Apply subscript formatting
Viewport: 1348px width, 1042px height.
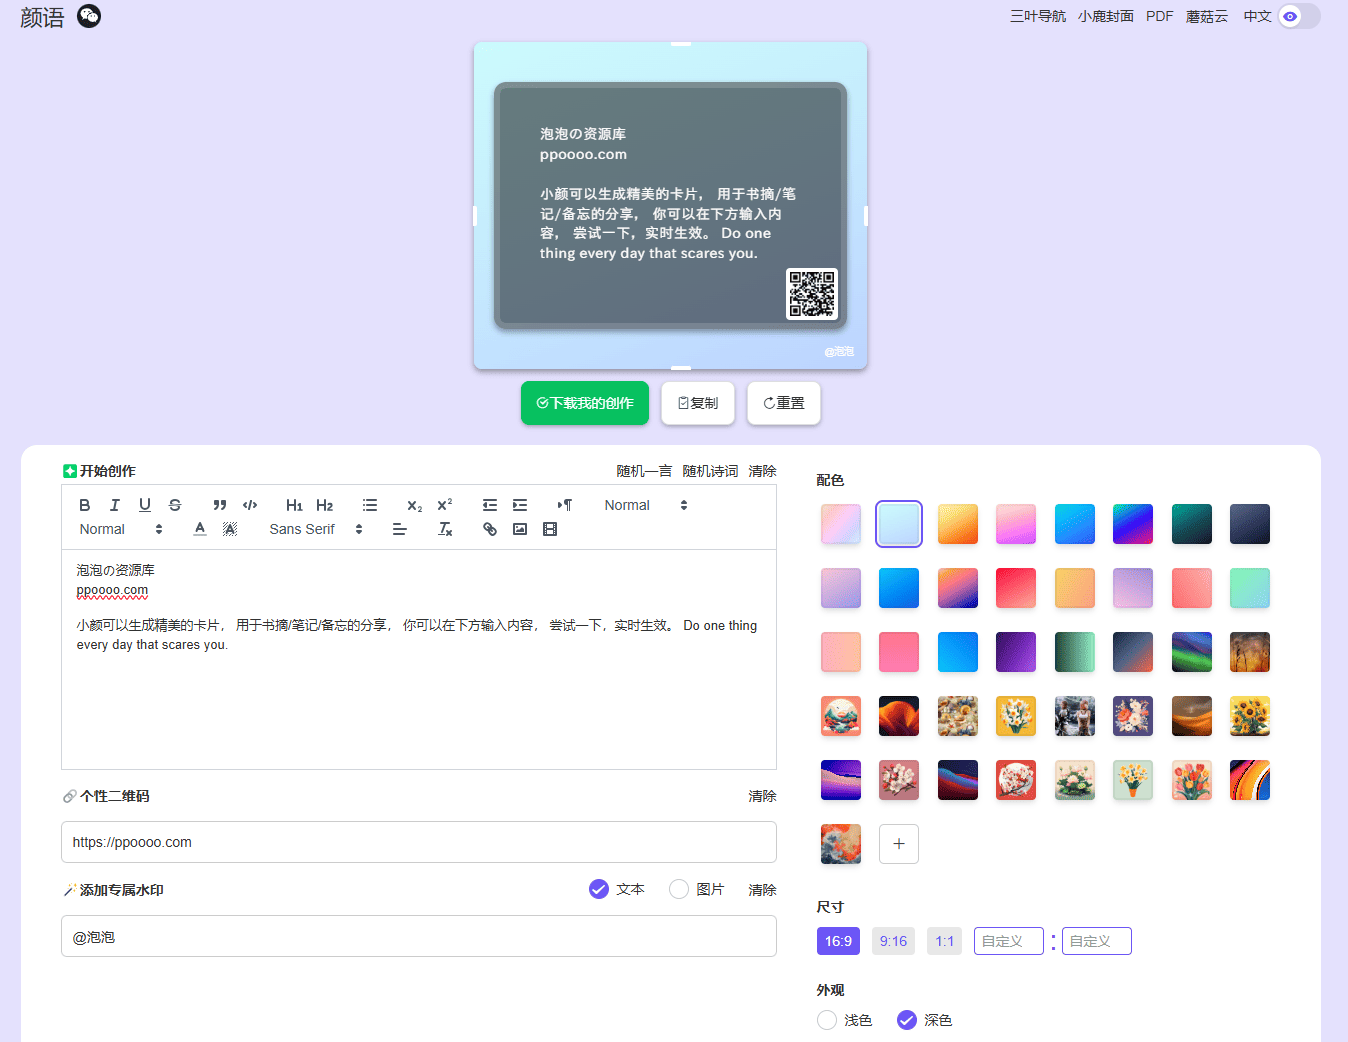[414, 505]
